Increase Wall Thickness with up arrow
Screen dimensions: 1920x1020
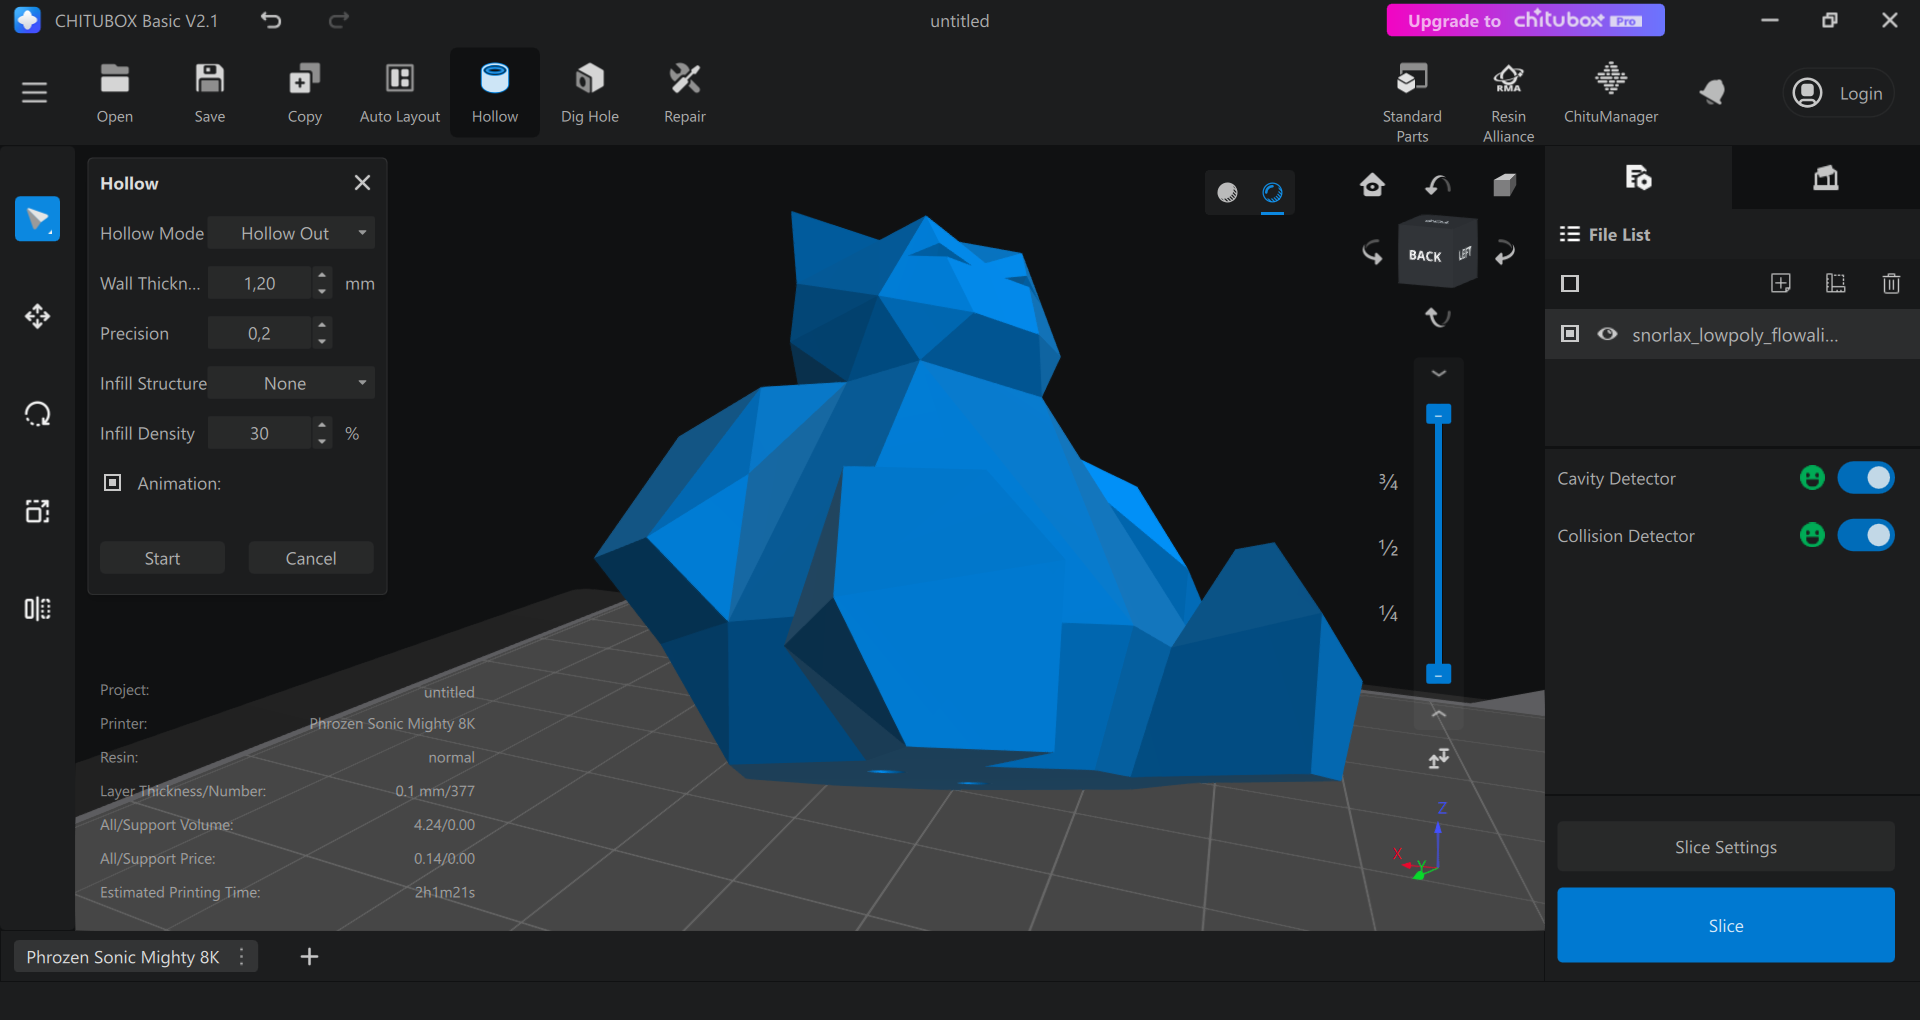point(322,275)
